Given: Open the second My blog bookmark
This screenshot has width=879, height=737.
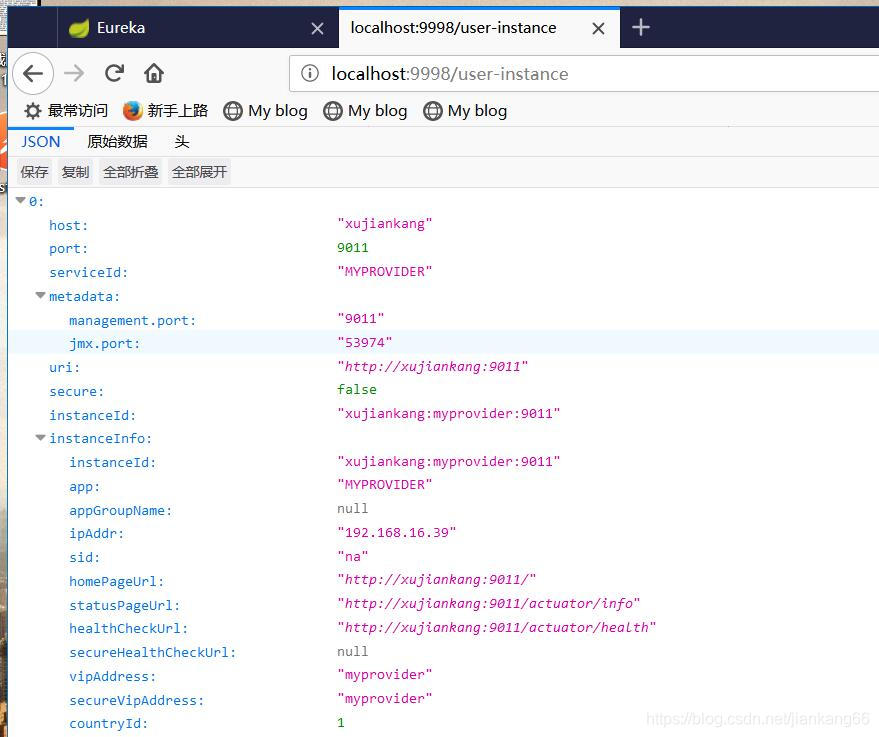Looking at the screenshot, I should [365, 111].
